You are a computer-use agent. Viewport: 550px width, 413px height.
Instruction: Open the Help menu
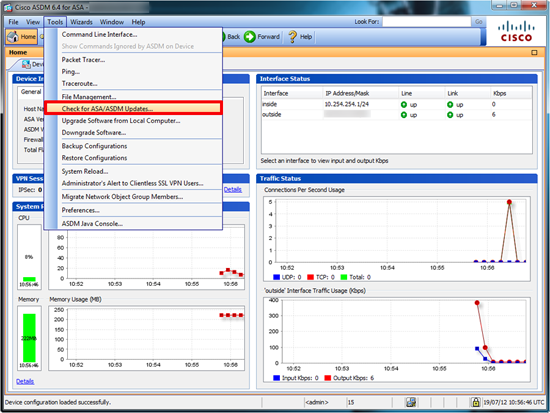[138, 22]
